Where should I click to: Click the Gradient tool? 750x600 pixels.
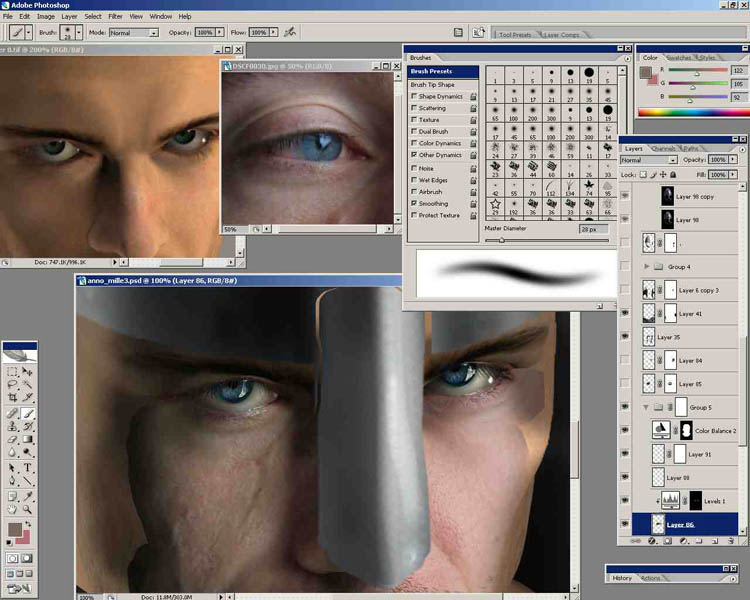click(x=28, y=439)
